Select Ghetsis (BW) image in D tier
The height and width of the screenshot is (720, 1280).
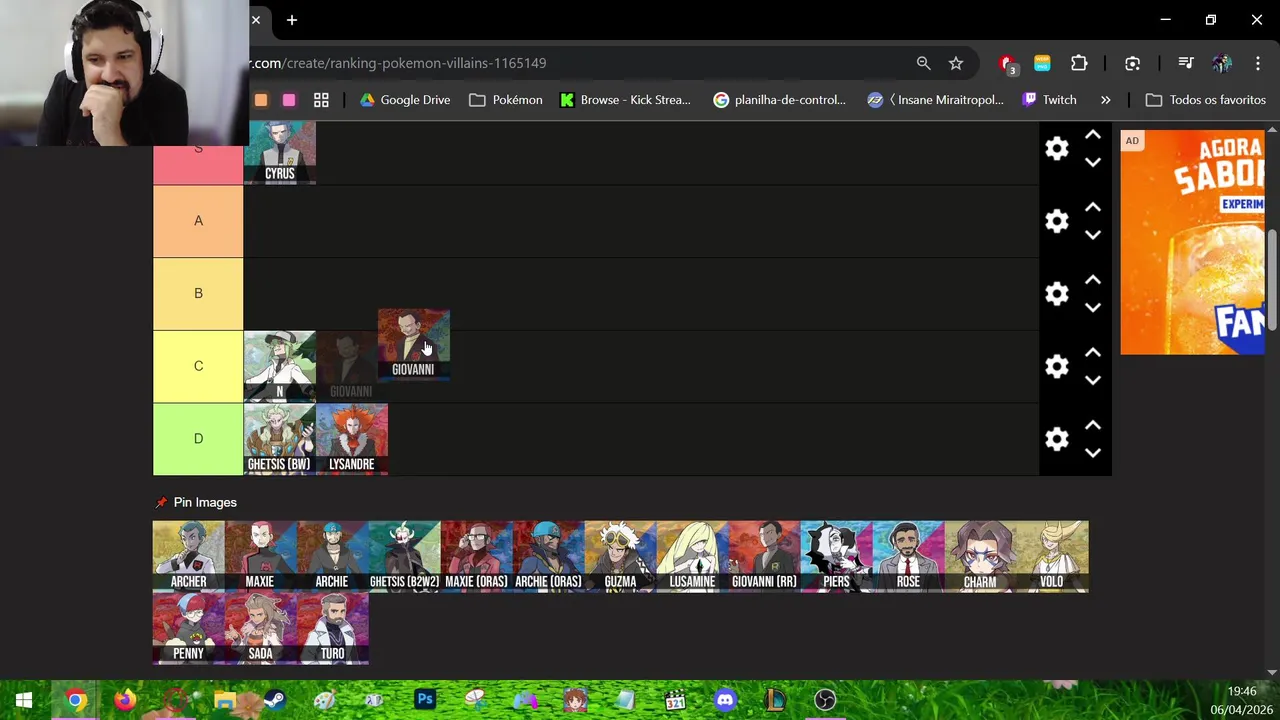pos(280,439)
